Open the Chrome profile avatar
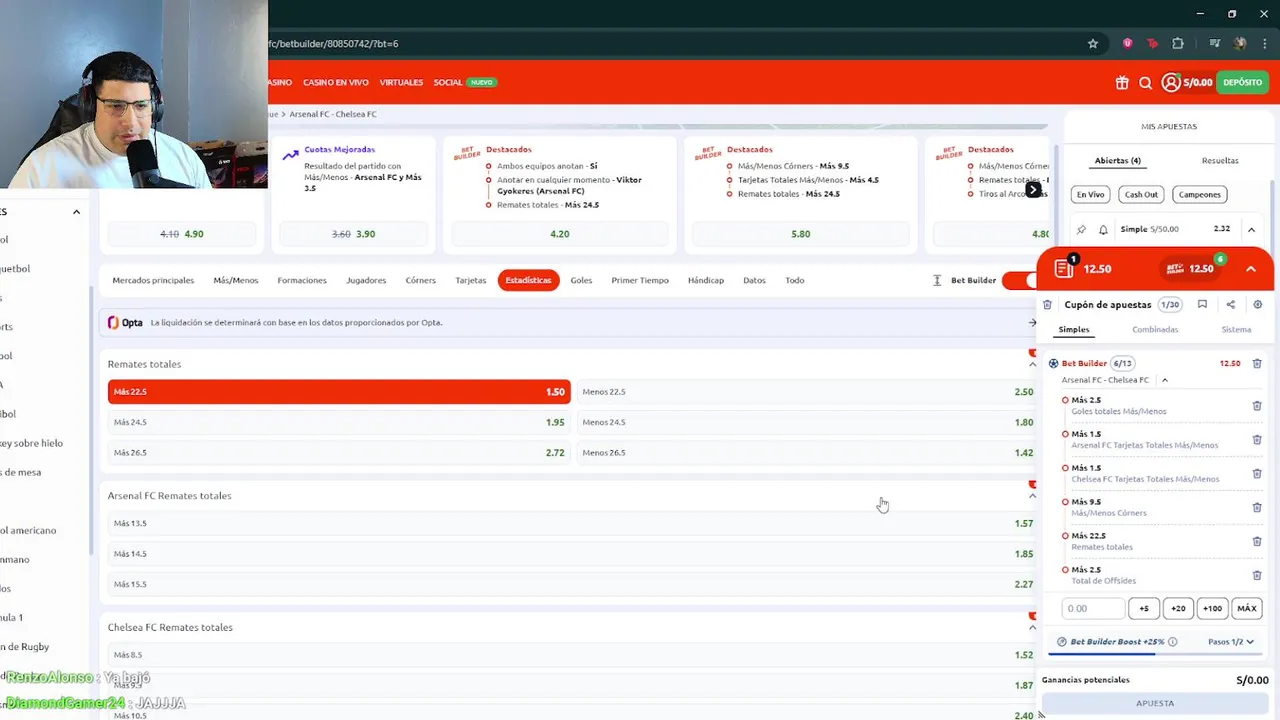This screenshot has height=720, width=1280. click(1241, 44)
